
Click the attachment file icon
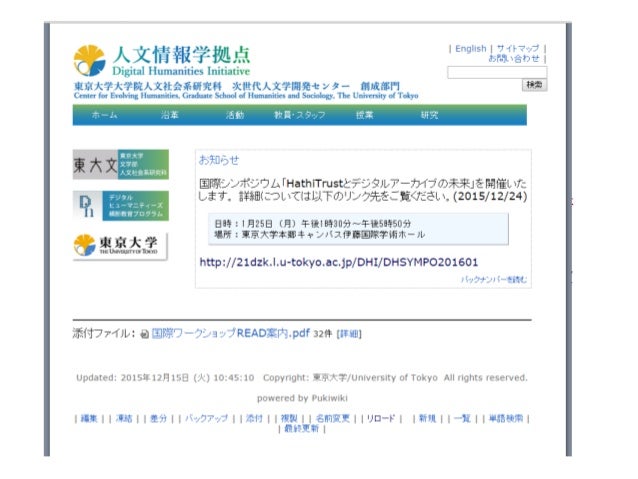click(x=144, y=334)
